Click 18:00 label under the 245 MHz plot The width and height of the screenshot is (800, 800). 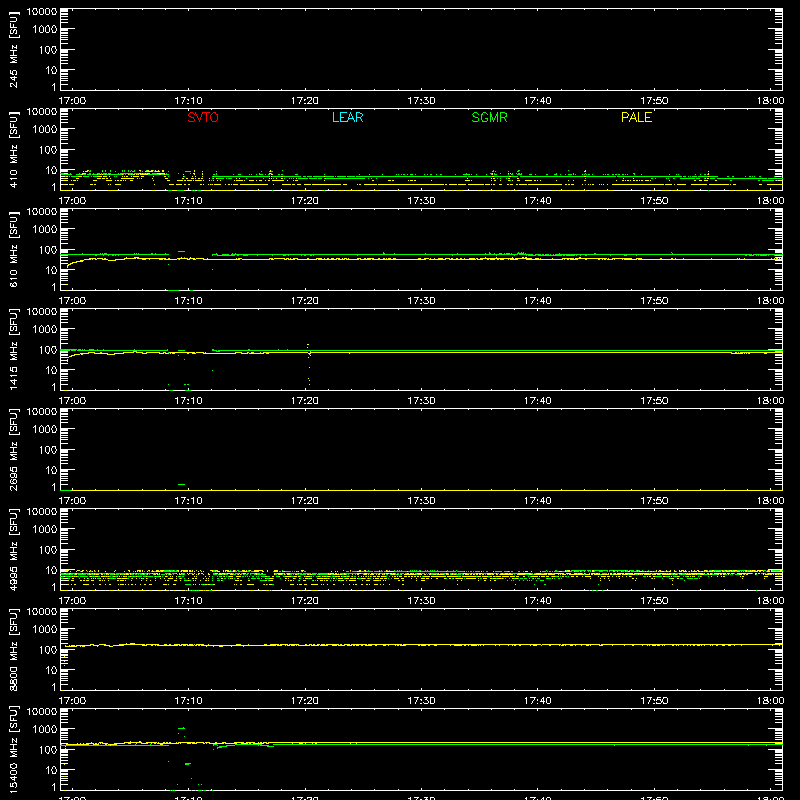coord(770,101)
